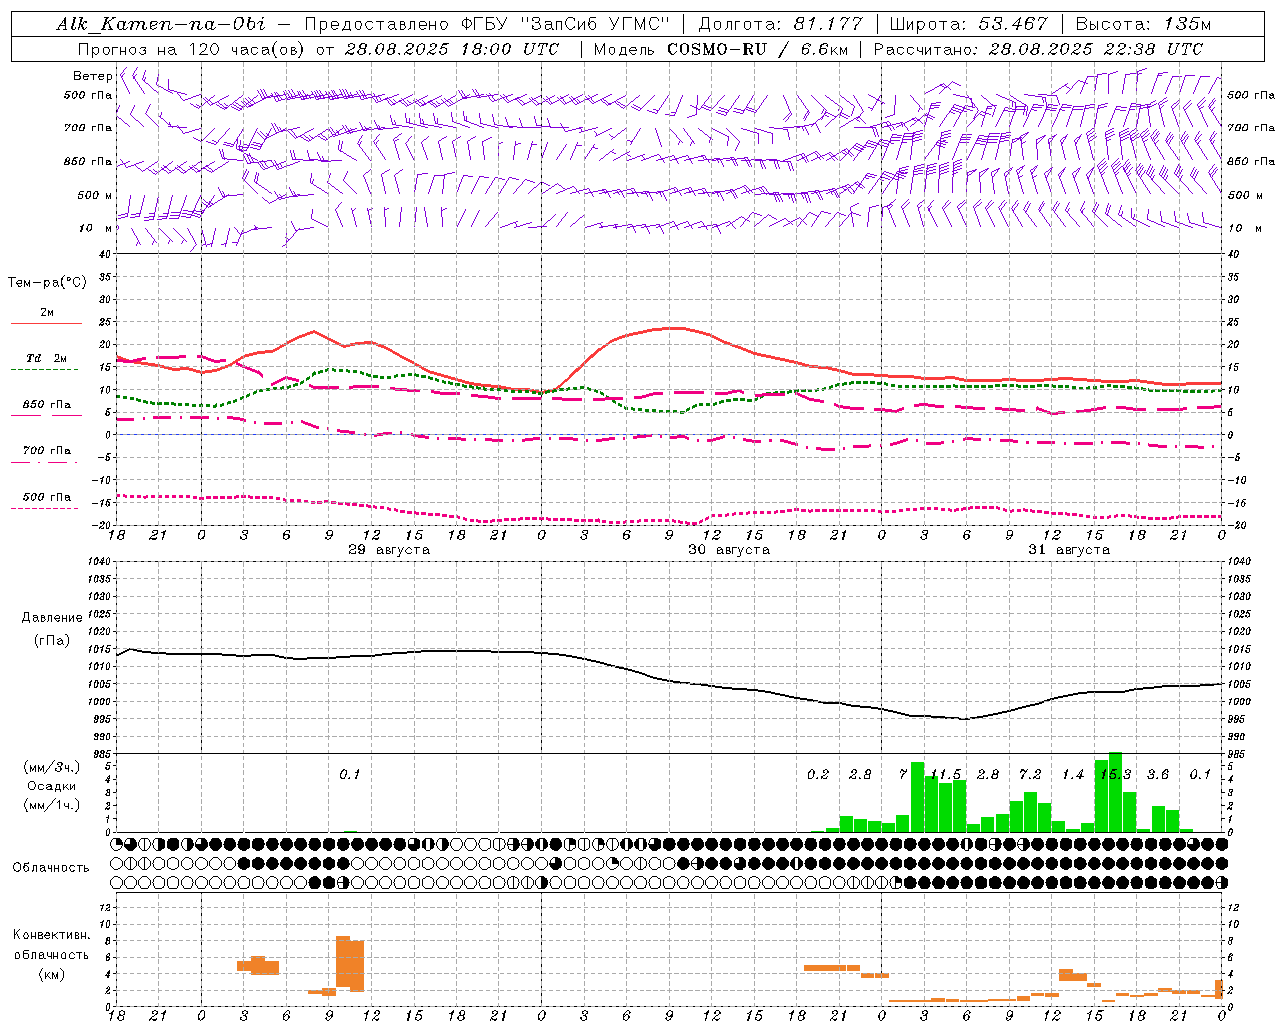Click the 1.4 precipitation value
The height and width of the screenshot is (1024, 1280).
click(x=1073, y=775)
